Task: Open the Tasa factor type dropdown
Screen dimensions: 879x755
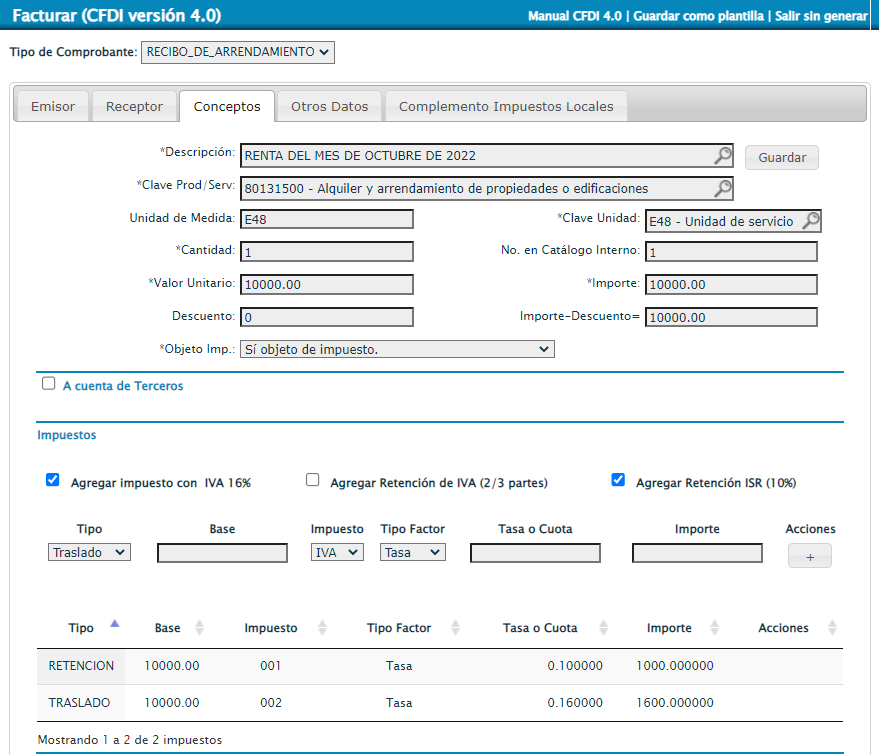Action: click(x=413, y=552)
